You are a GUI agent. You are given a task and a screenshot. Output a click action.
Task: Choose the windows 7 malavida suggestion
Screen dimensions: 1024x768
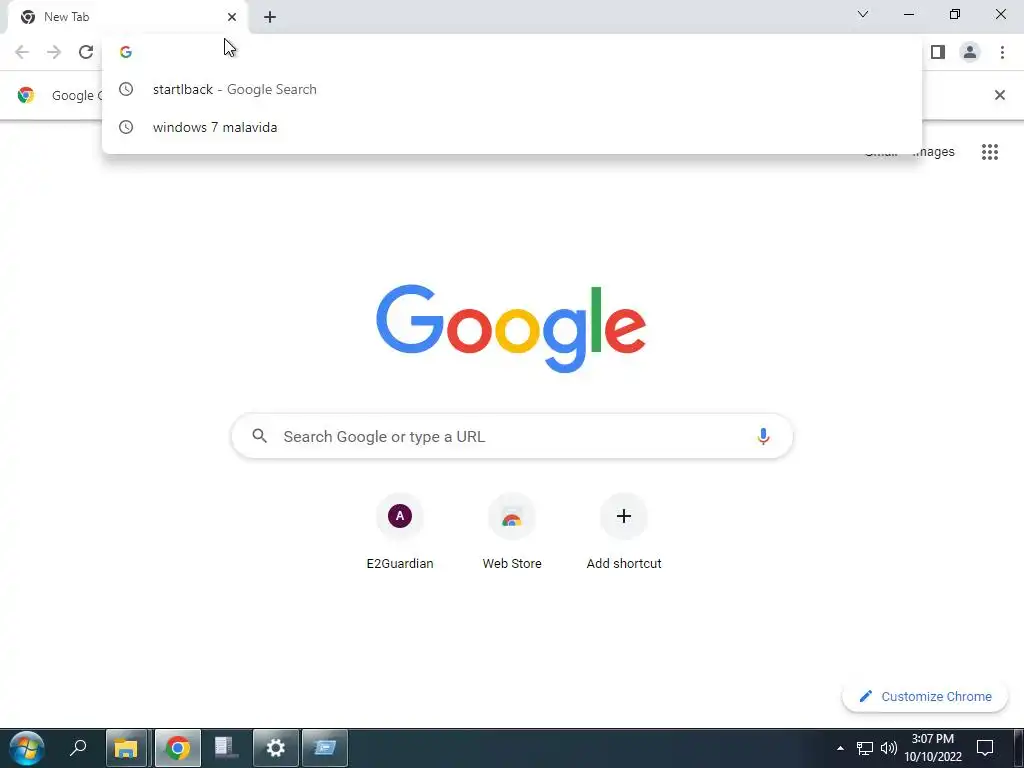point(512,127)
